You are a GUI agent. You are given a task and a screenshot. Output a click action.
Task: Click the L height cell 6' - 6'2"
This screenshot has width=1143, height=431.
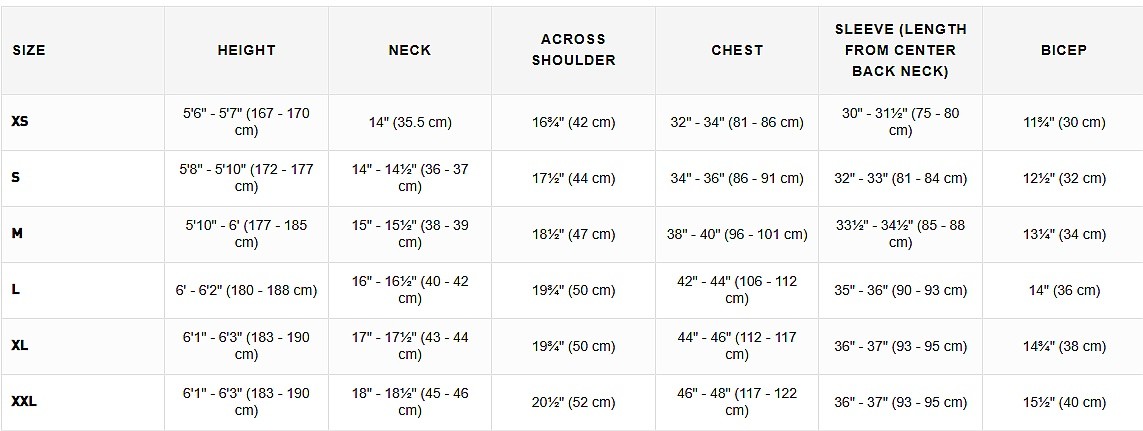pos(246,290)
